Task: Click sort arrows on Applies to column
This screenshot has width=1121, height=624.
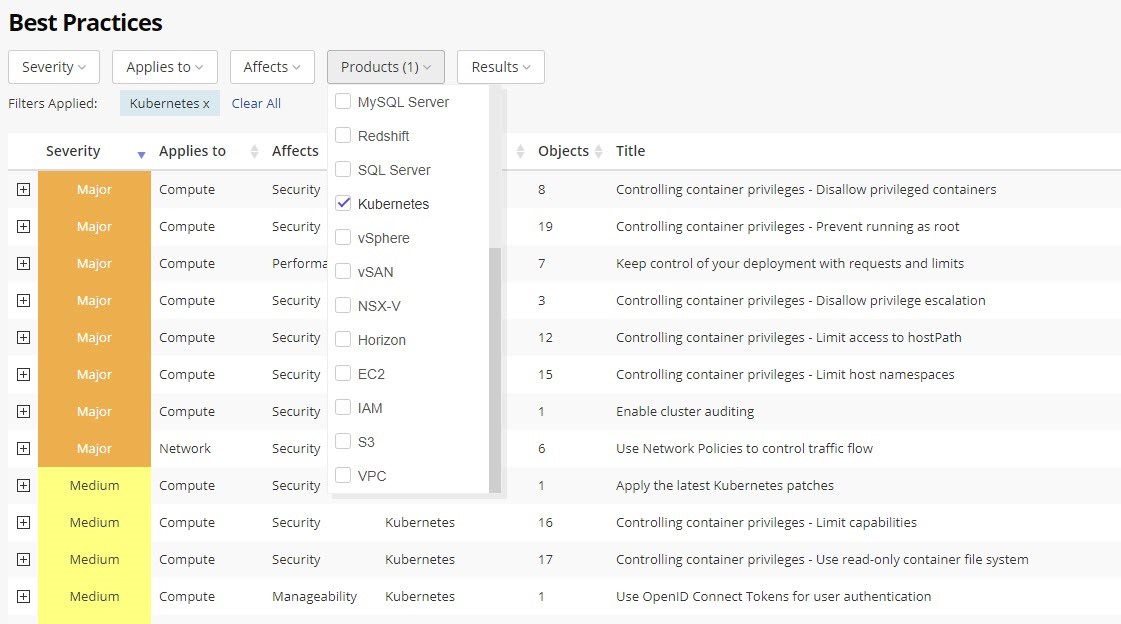Action: pyautogui.click(x=254, y=152)
